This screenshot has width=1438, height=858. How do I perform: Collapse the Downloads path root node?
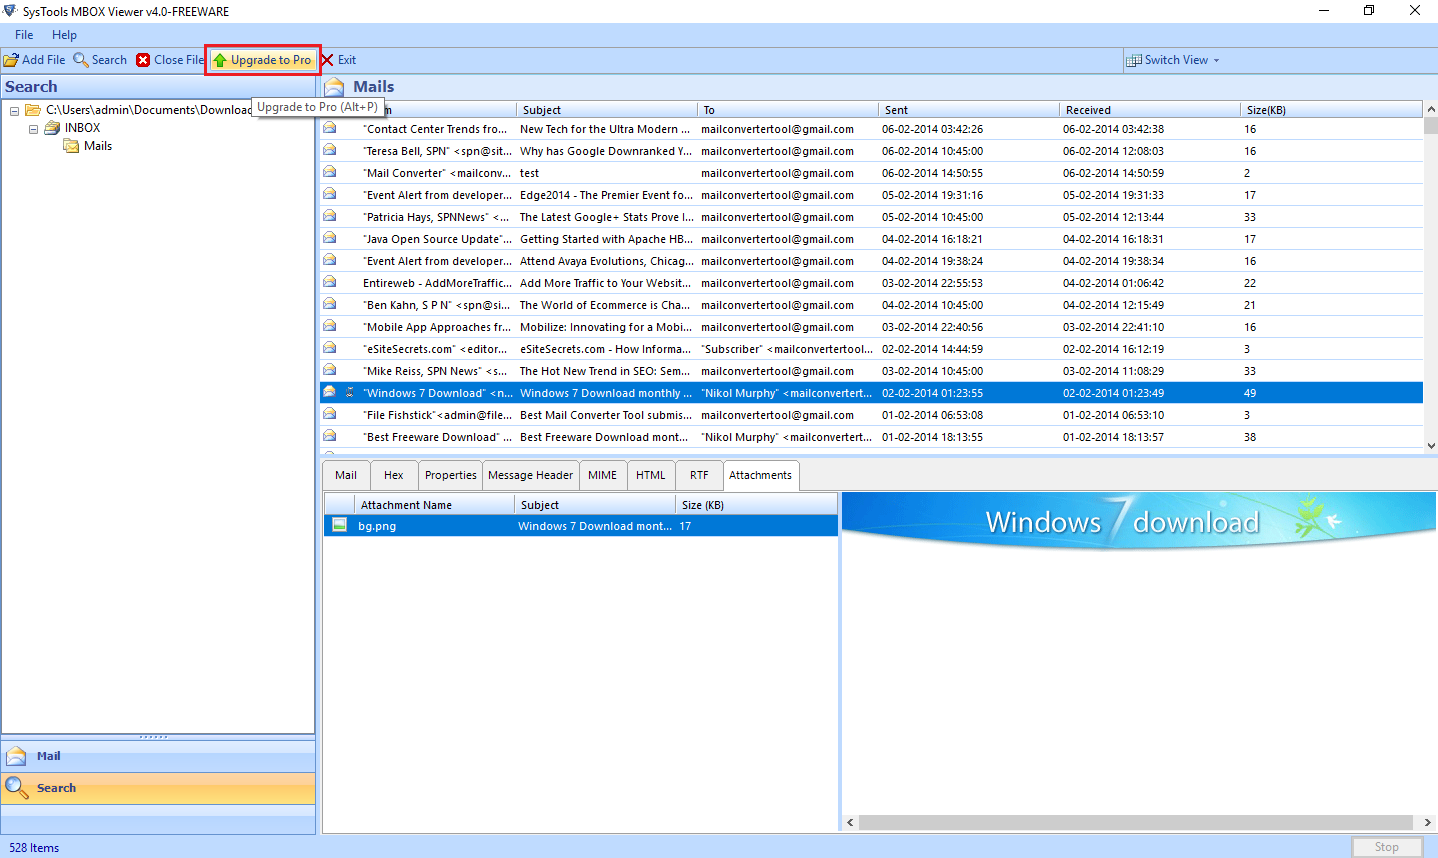pos(14,110)
